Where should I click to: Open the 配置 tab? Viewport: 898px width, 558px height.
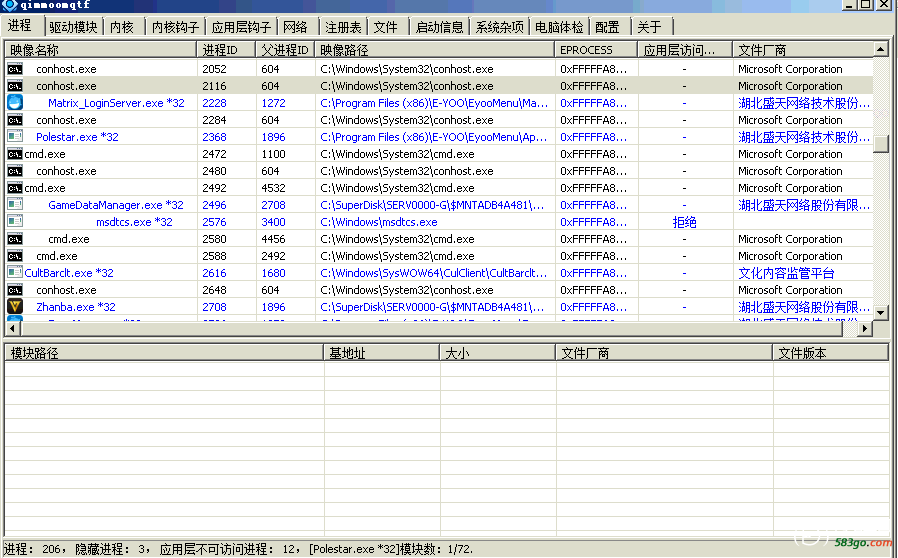(x=607, y=27)
